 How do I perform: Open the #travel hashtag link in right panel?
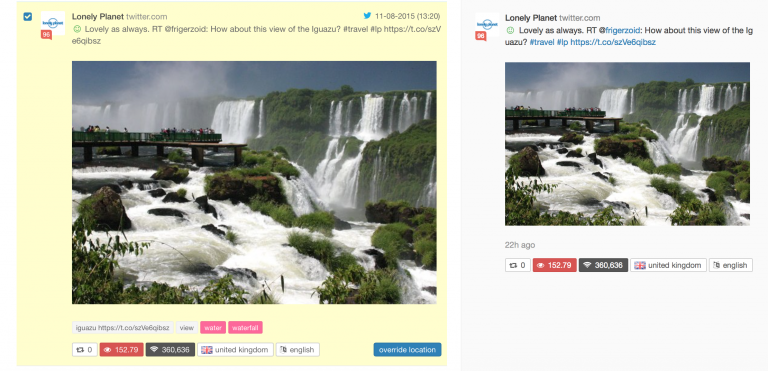542,42
